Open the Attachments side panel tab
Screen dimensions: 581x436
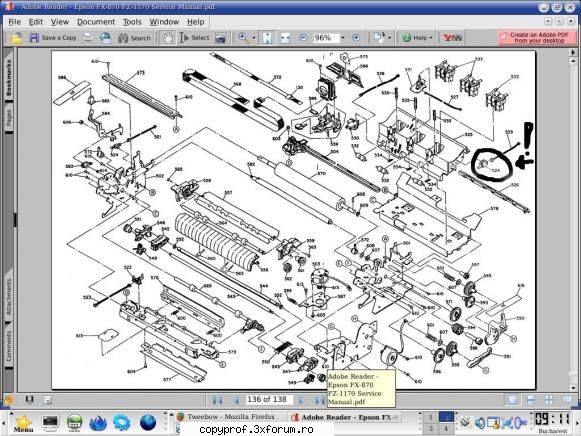pos(9,296)
